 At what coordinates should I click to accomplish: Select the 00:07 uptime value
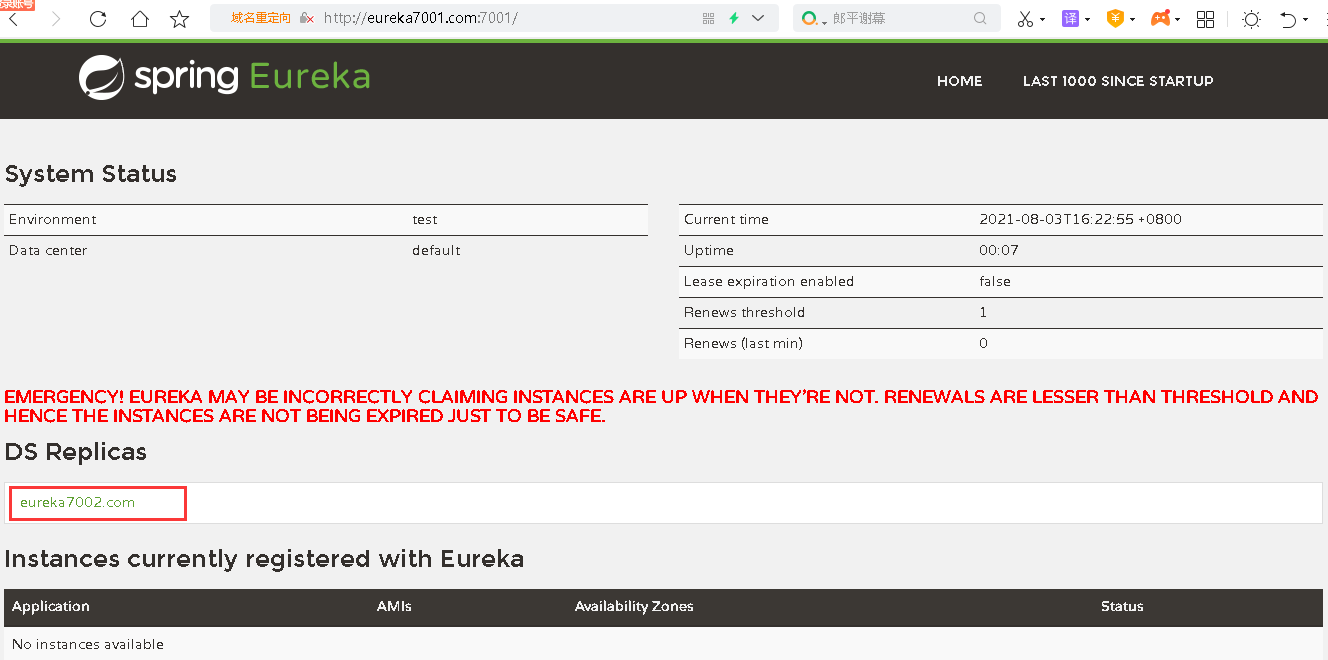point(999,250)
